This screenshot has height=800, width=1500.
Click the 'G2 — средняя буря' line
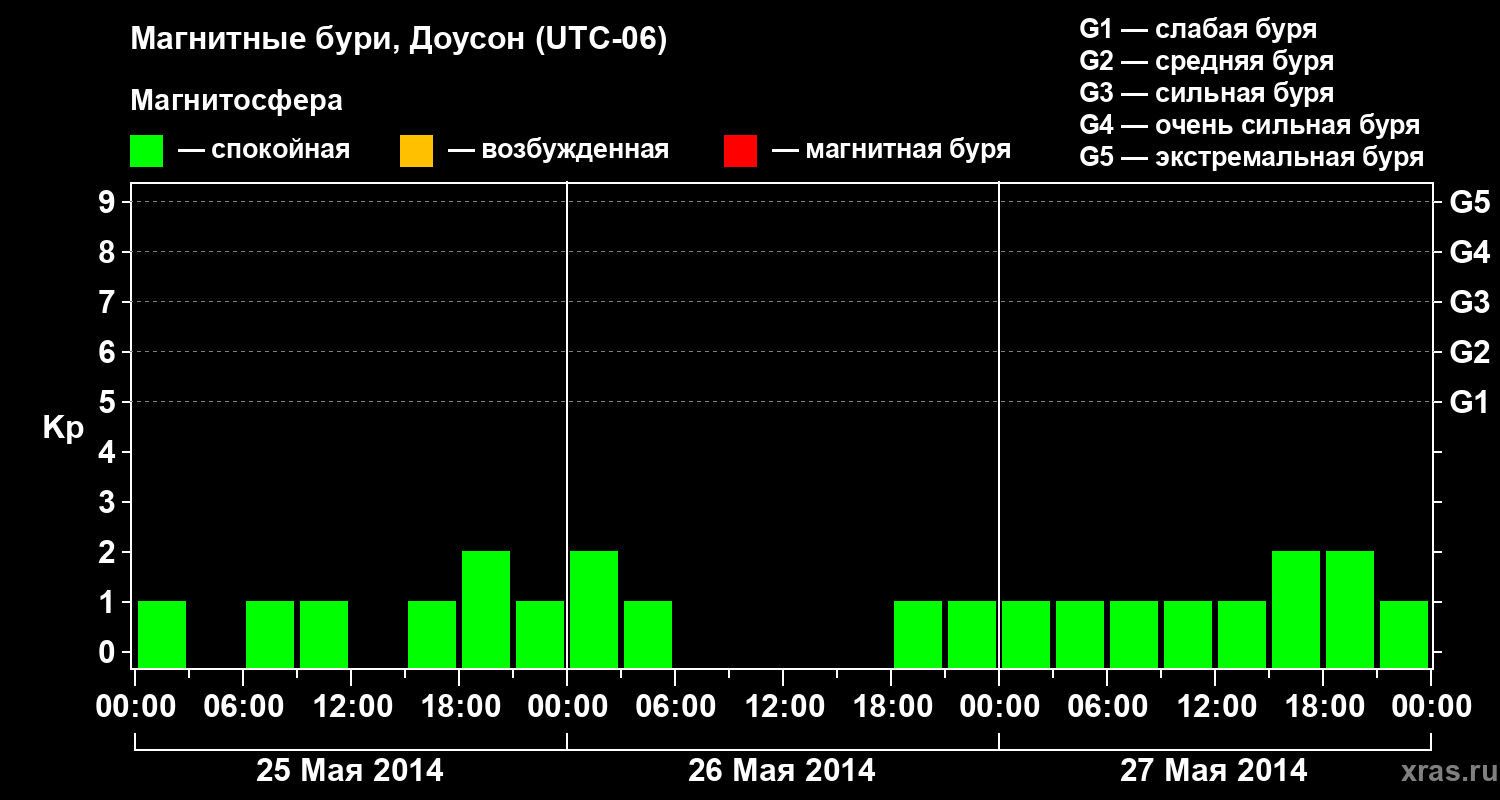[1207, 61]
